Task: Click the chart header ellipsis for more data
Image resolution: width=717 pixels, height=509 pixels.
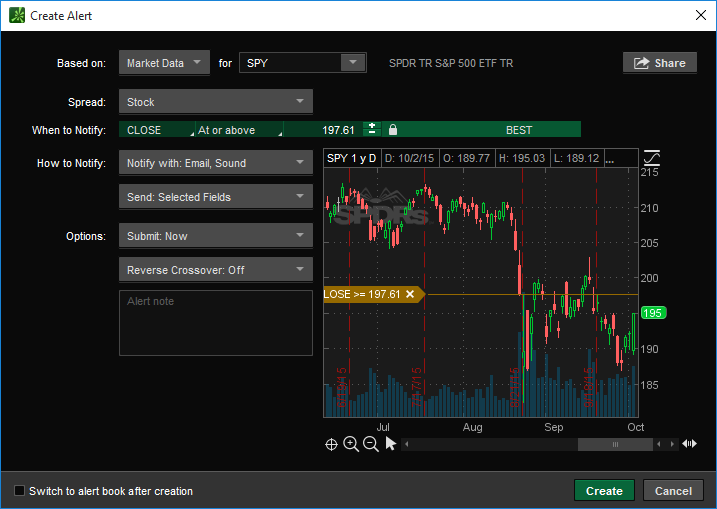Action: tap(610, 160)
